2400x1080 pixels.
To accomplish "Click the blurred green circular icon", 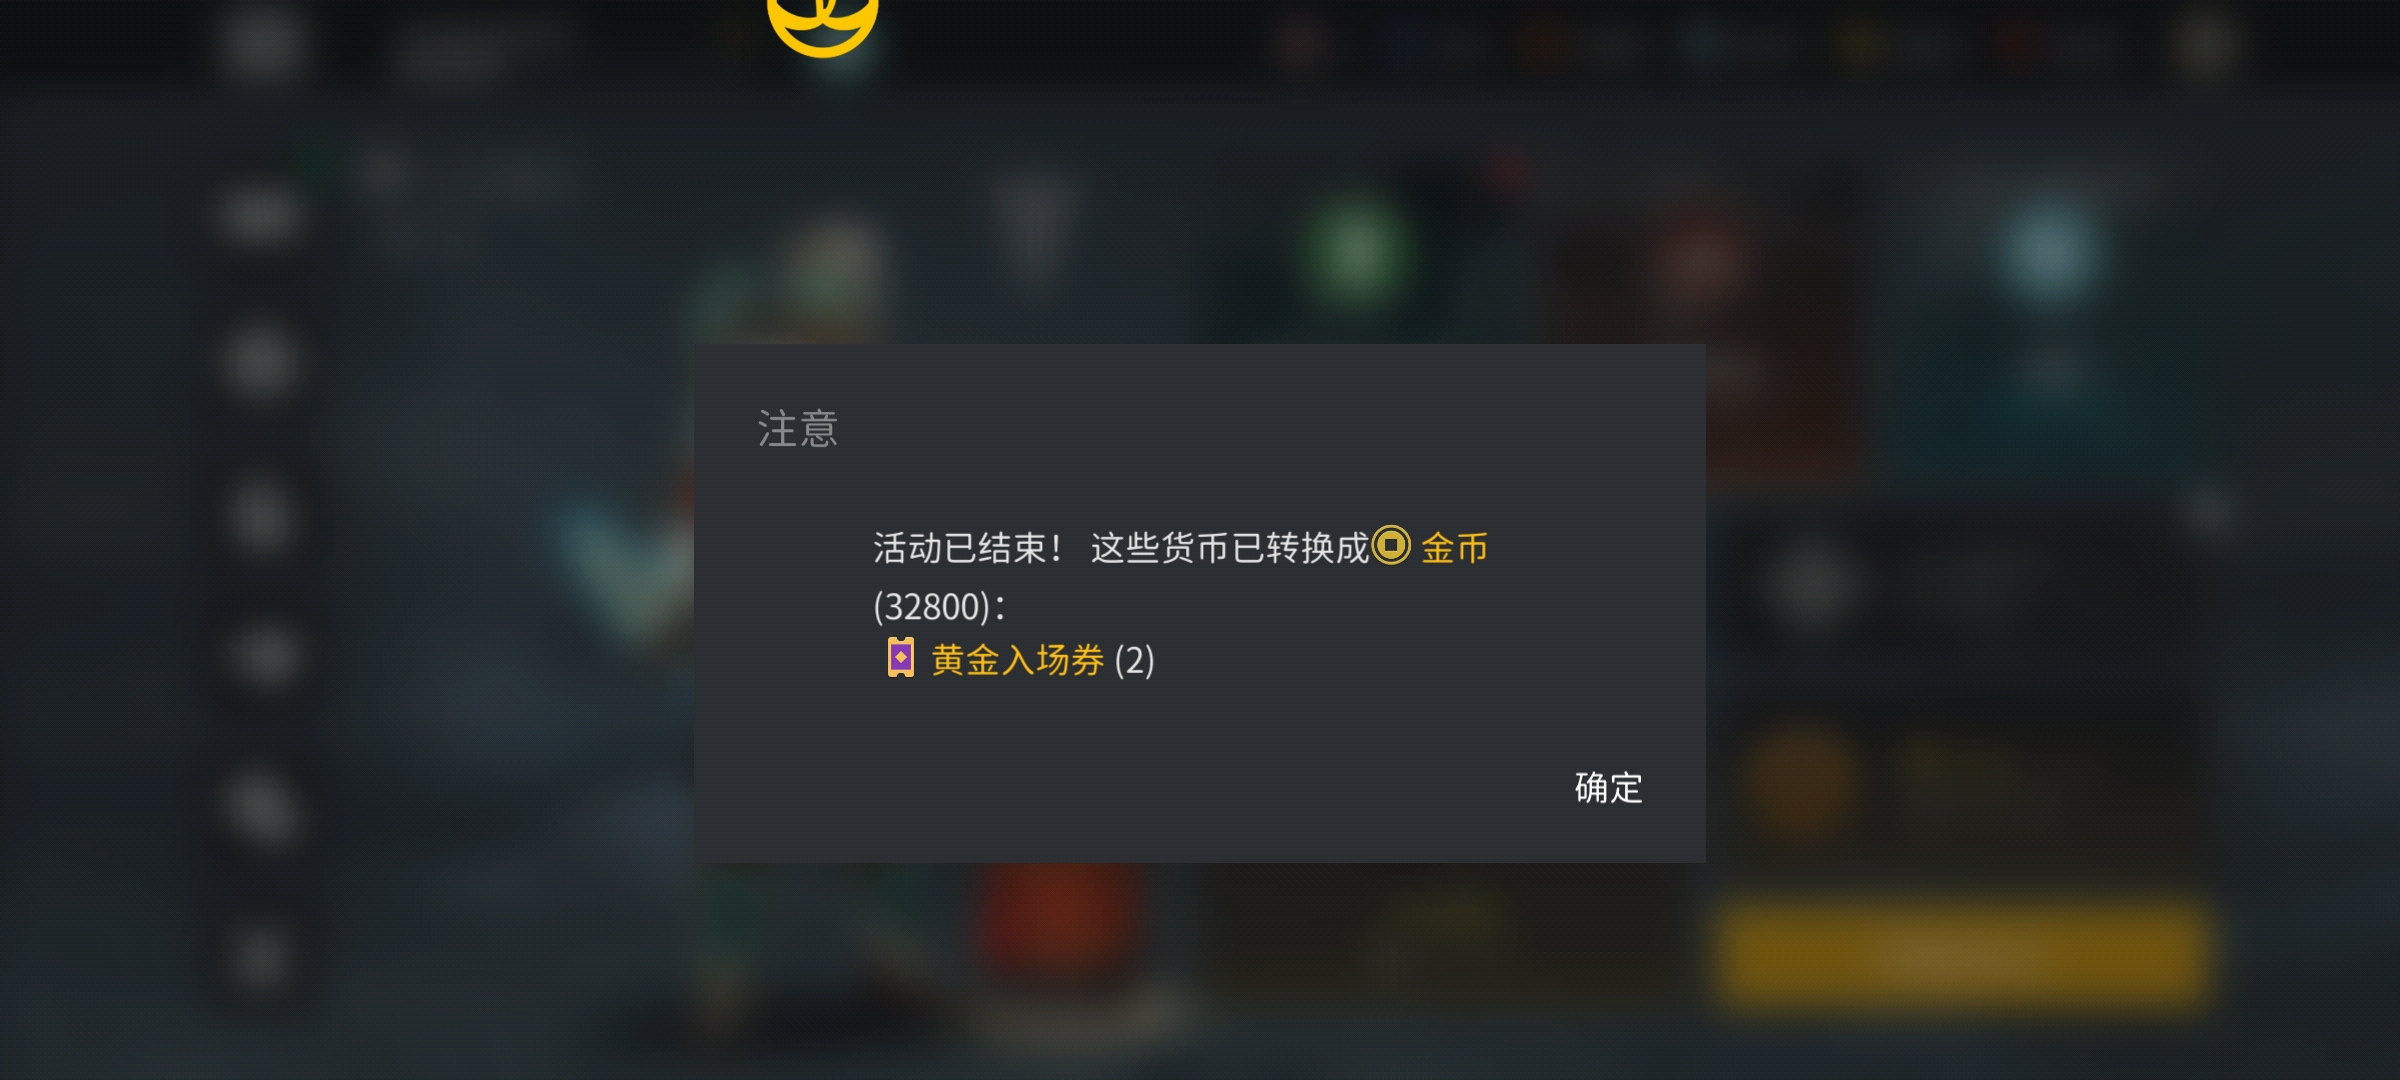I will [1356, 253].
